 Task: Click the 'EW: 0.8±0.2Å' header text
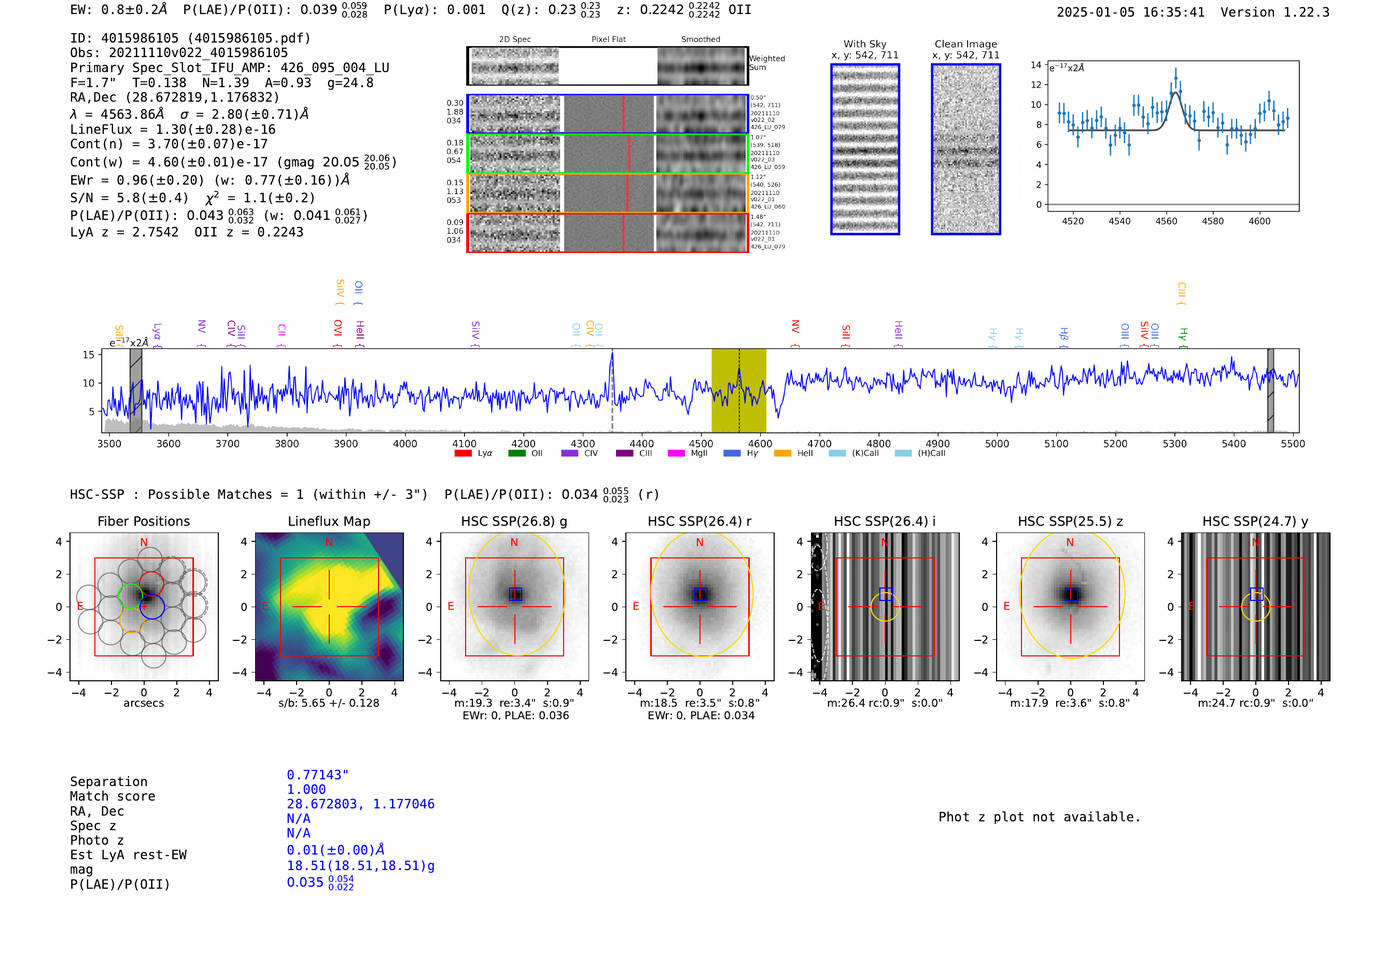click(x=120, y=10)
